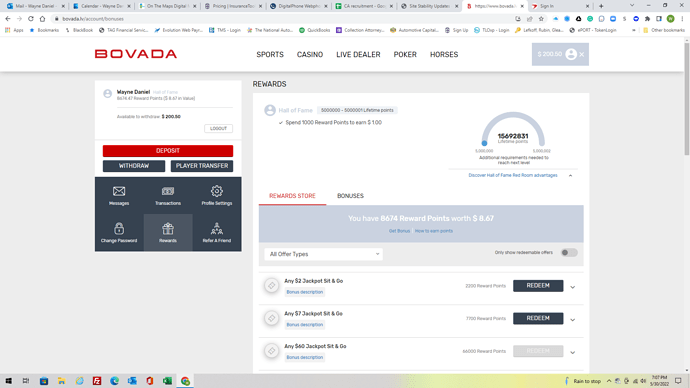Click the Get Bonus link
Viewport: 690px width, 388px height.
pyautogui.click(x=399, y=231)
